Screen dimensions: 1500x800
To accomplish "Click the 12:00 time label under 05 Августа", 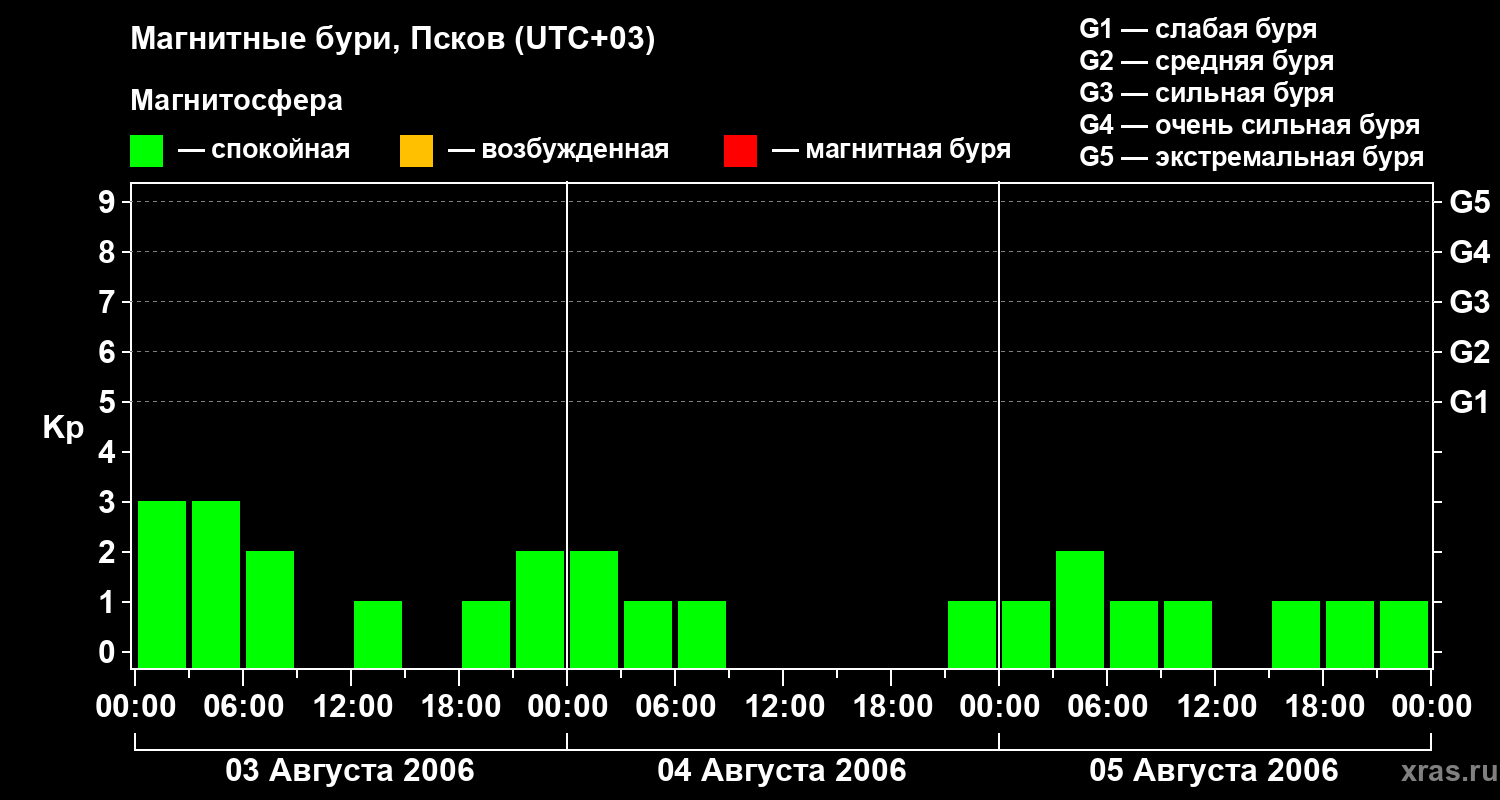I will 1215,706.
